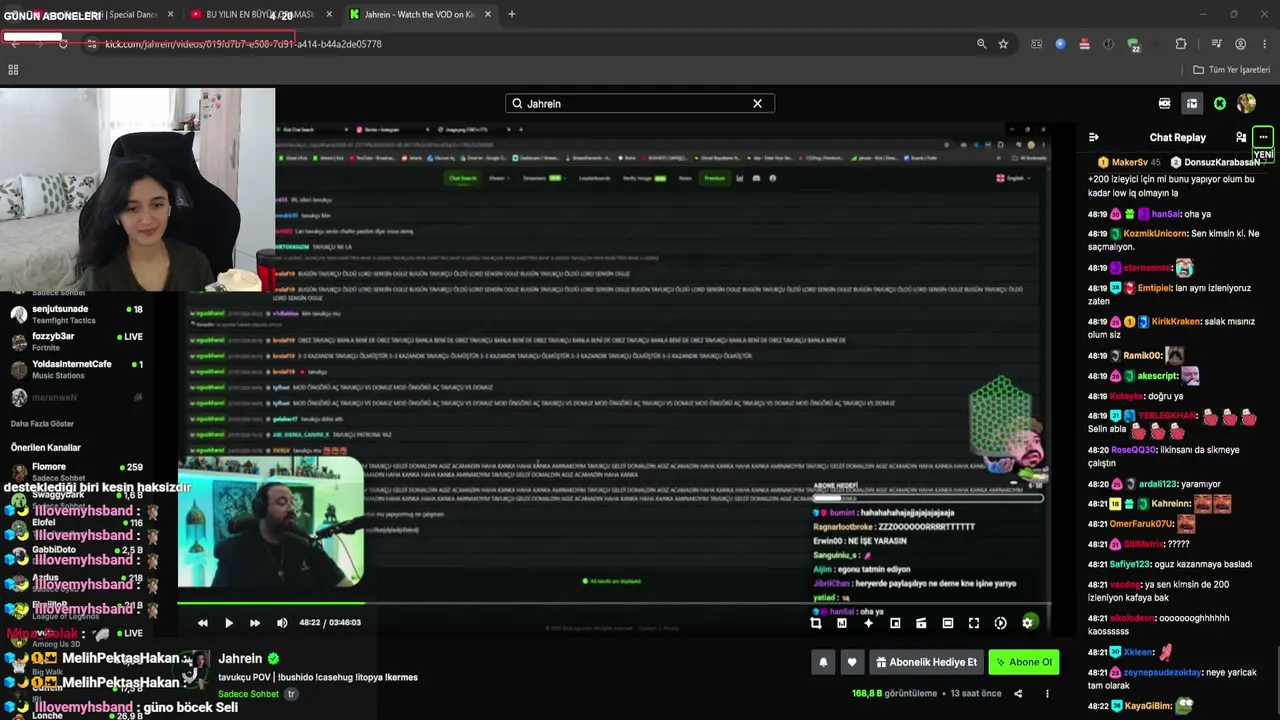Viewport: 1280px width, 720px height.
Task: Open the media controls music icon
Action: pyautogui.click(x=1216, y=44)
